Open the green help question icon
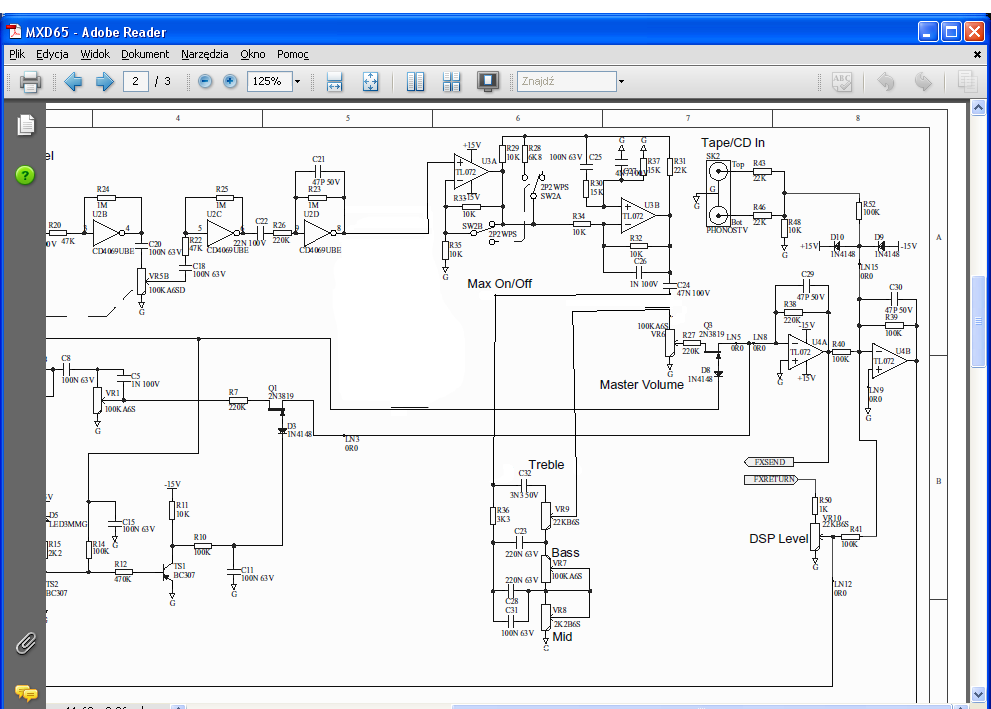Screen dimensions: 991x709 [x=25, y=175]
